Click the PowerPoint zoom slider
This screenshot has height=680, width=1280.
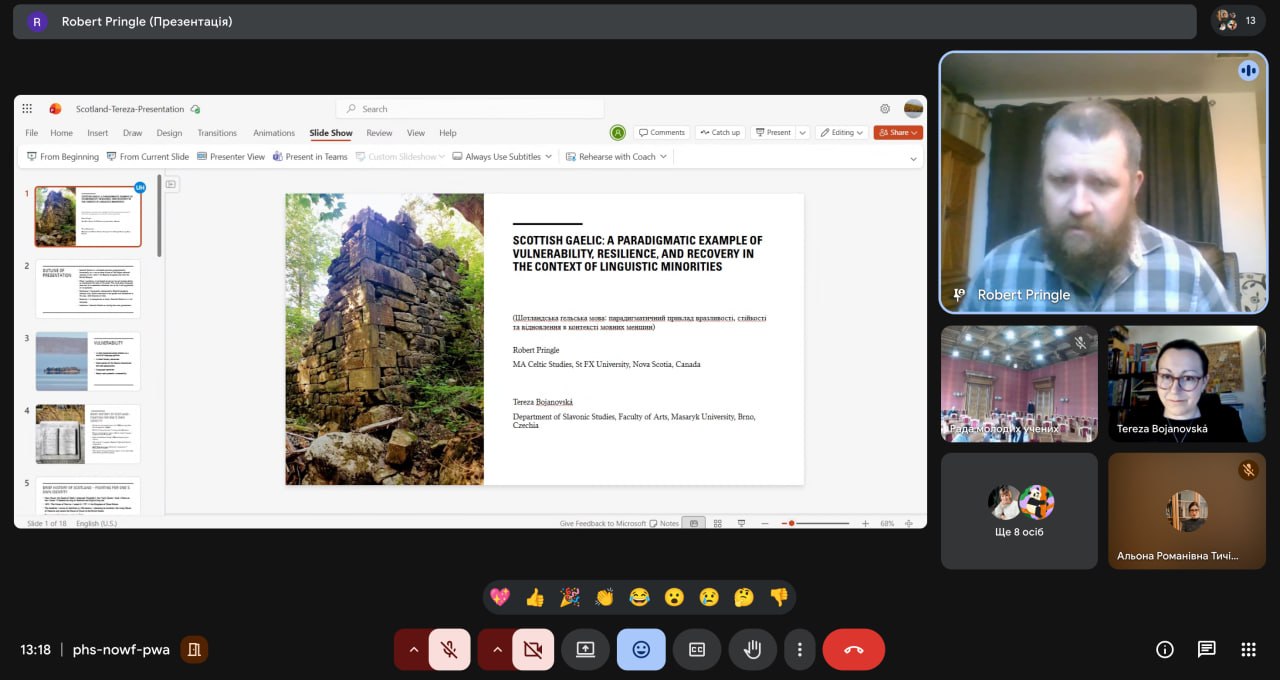pyautogui.click(x=820, y=523)
